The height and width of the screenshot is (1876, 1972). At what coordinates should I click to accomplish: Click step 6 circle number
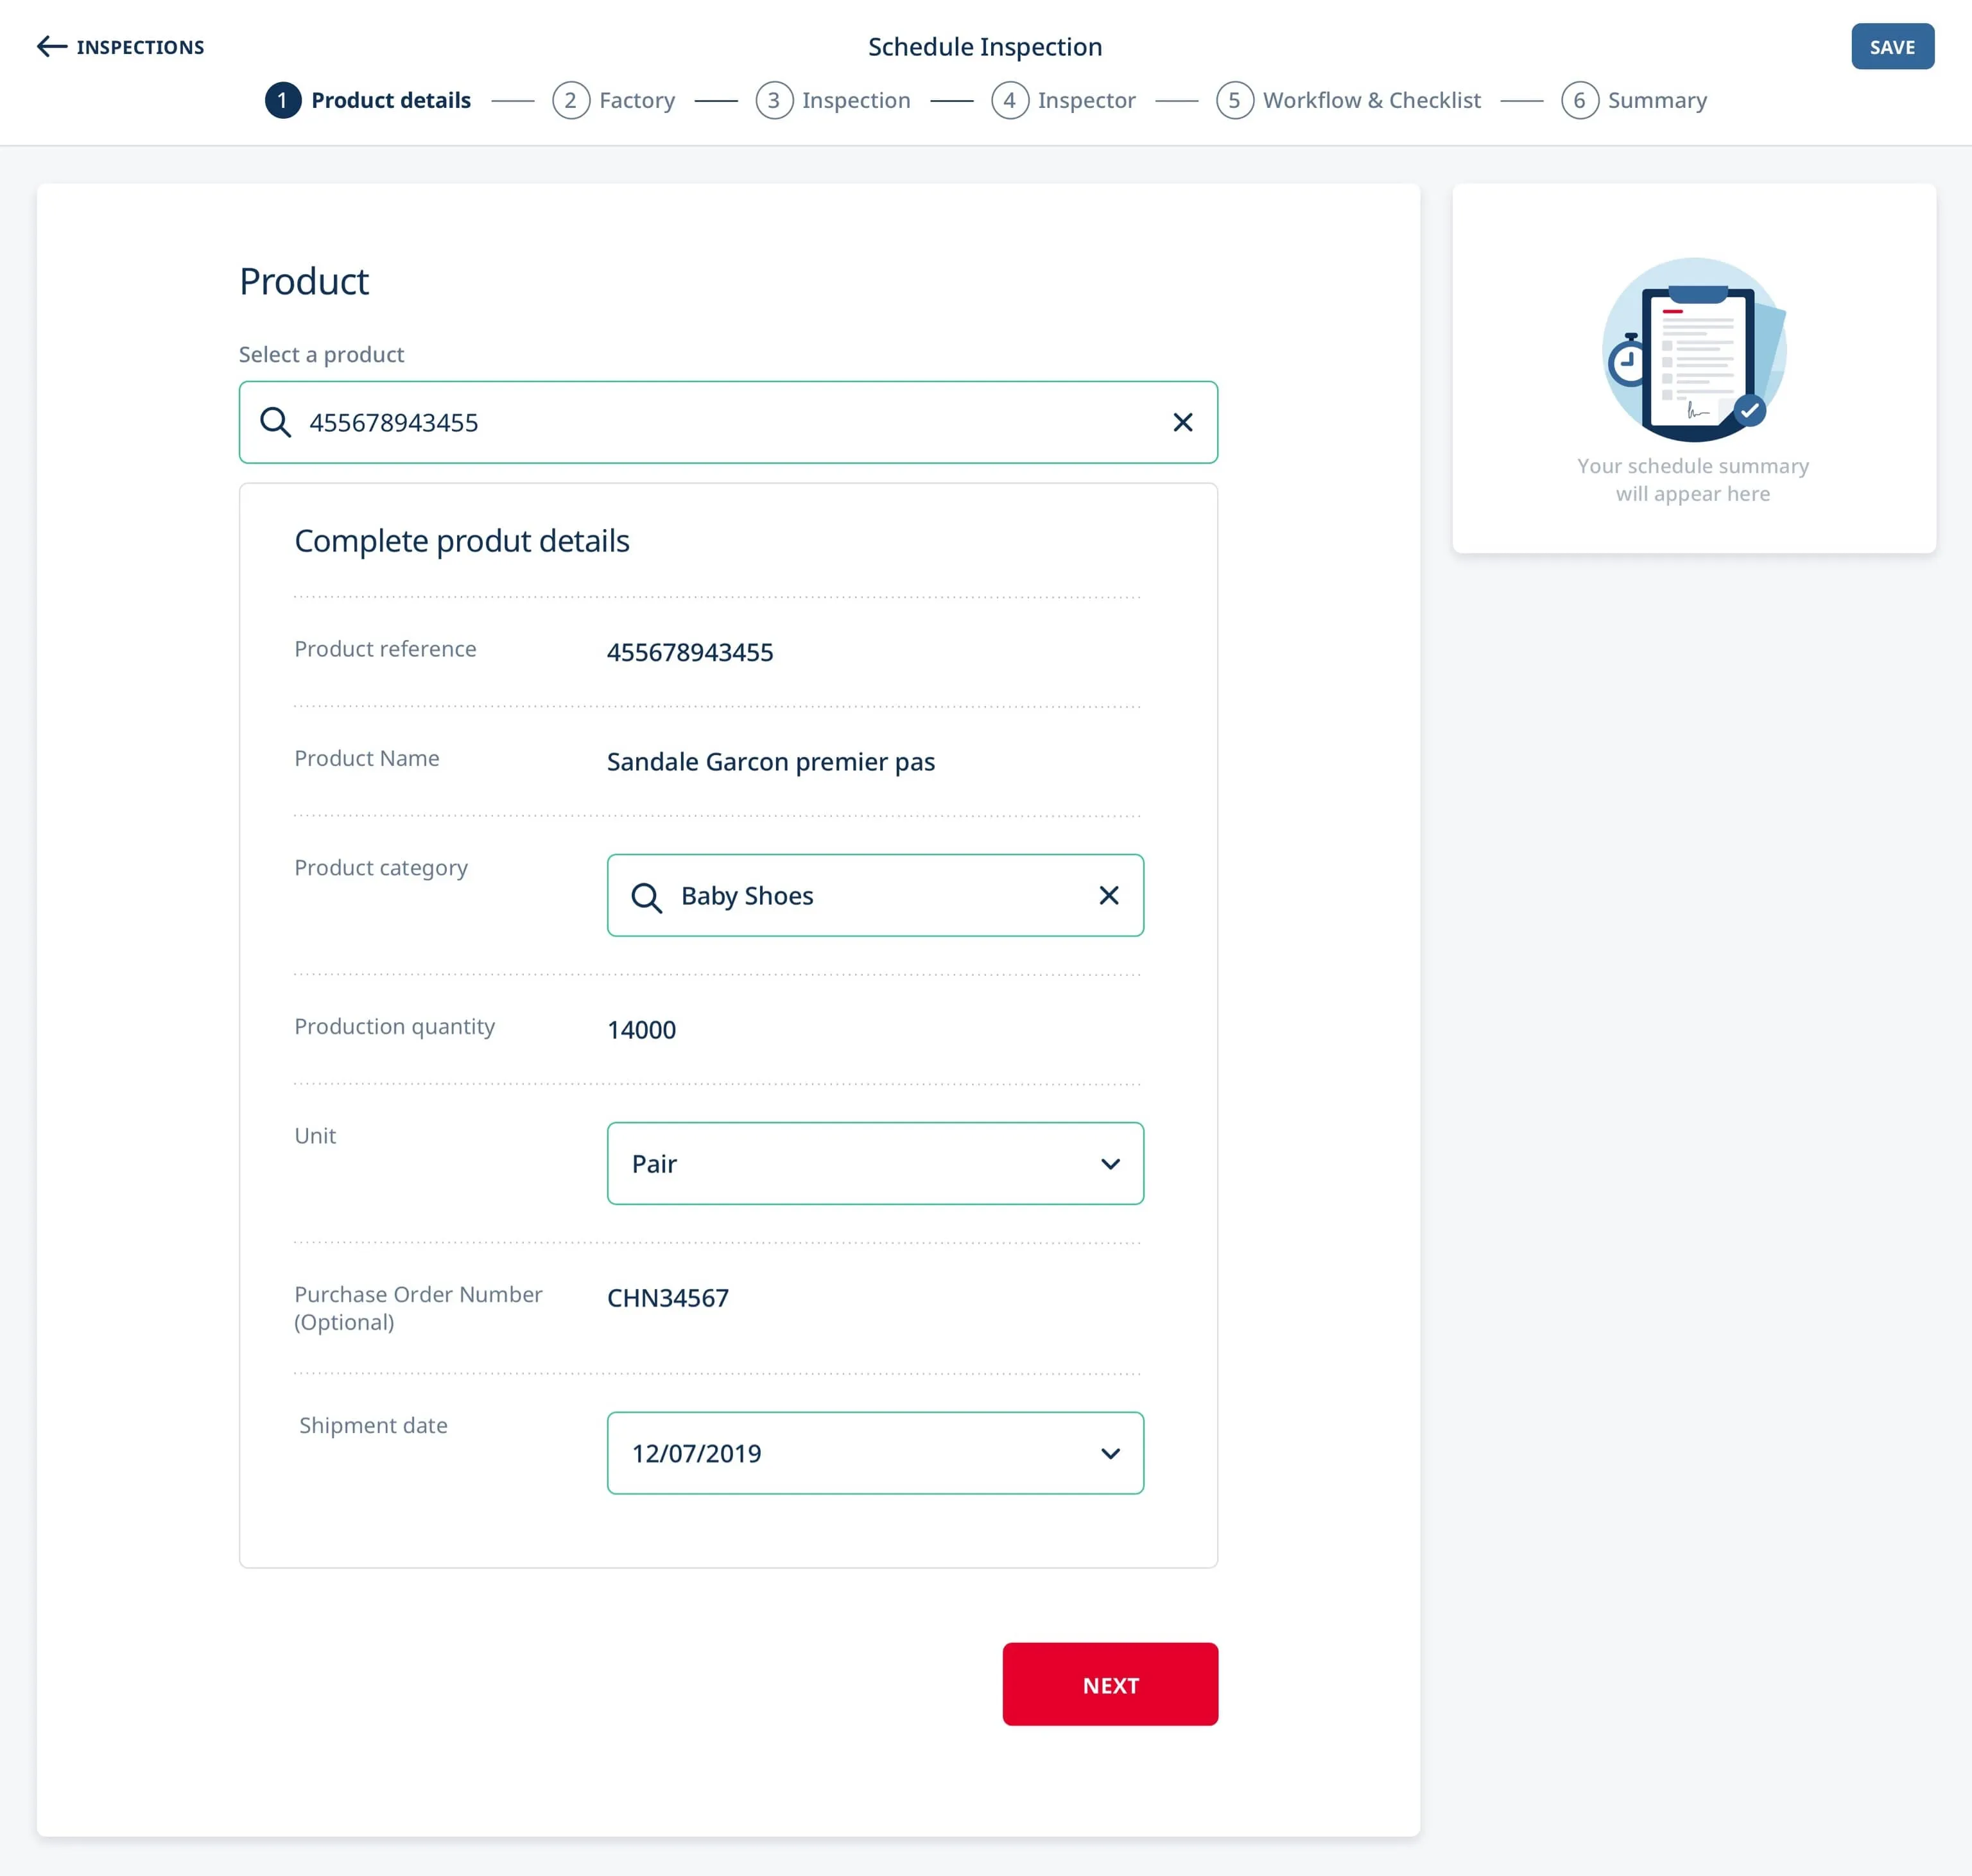1579,100
